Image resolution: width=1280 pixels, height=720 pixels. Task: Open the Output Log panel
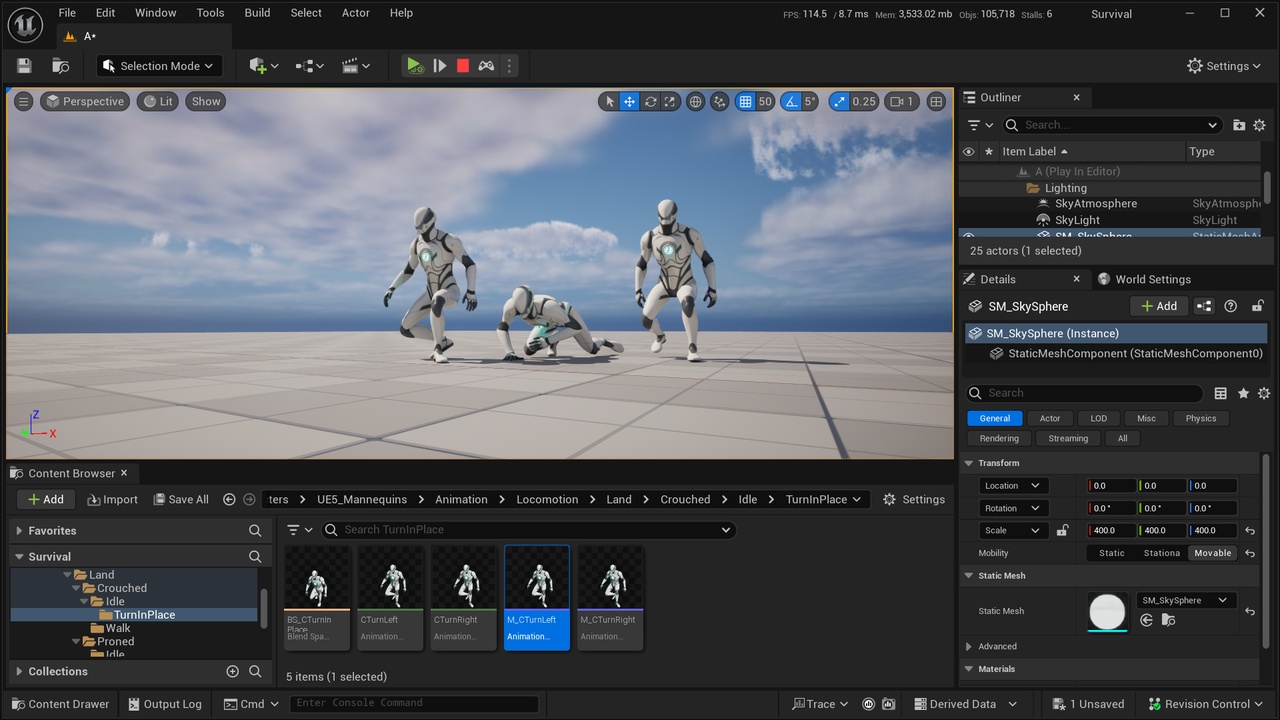click(165, 704)
